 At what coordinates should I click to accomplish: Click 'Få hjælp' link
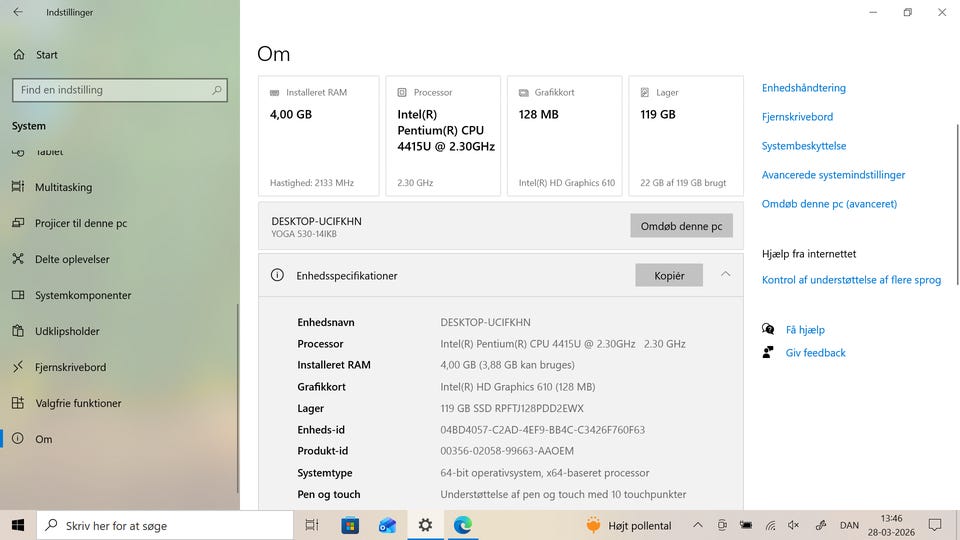tap(805, 329)
